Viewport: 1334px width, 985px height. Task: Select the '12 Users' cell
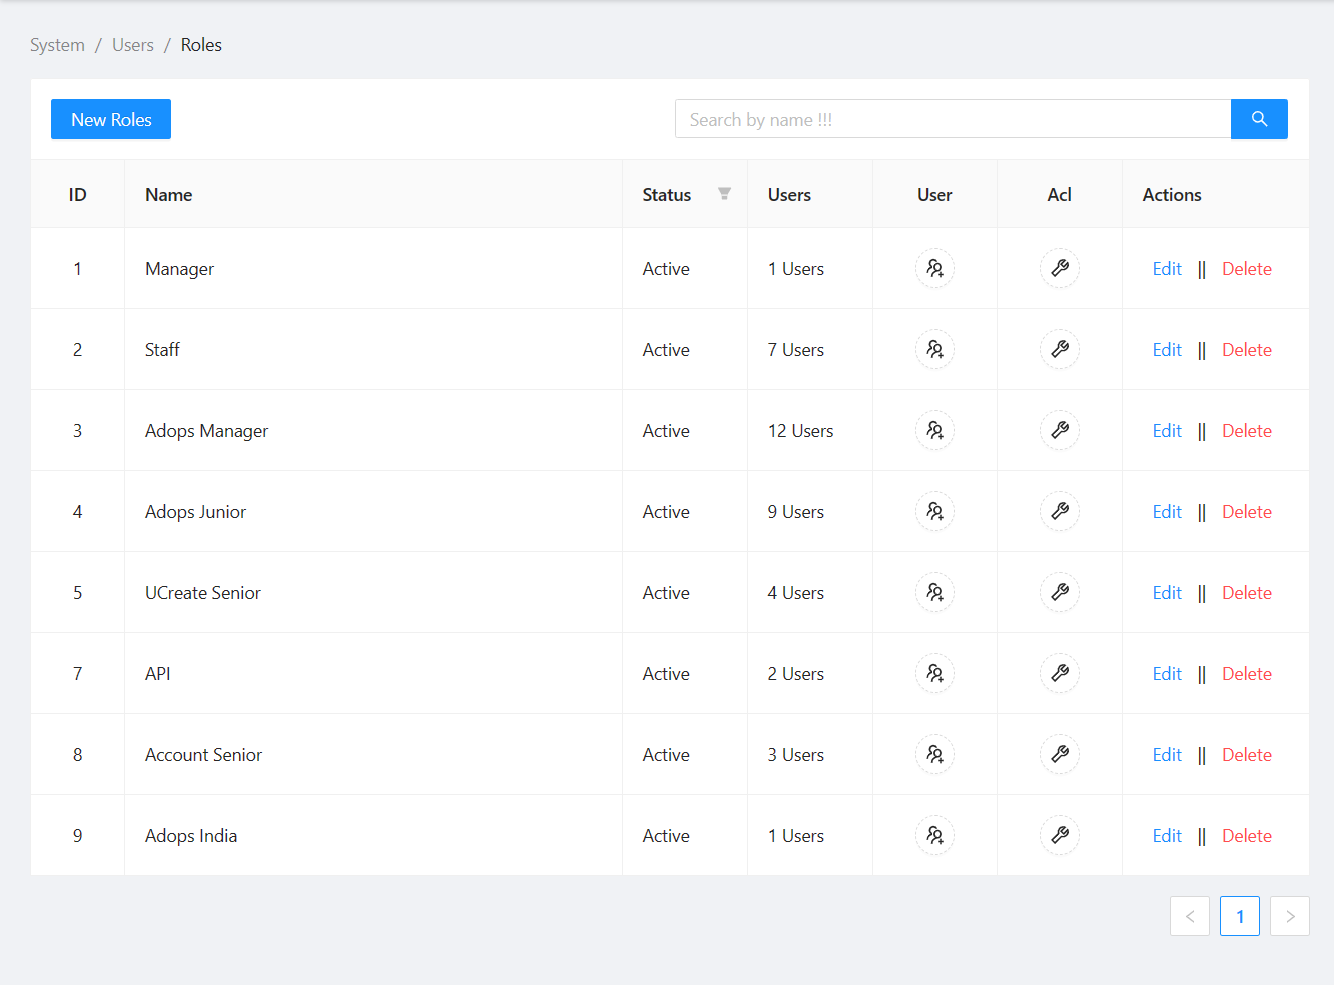(810, 430)
